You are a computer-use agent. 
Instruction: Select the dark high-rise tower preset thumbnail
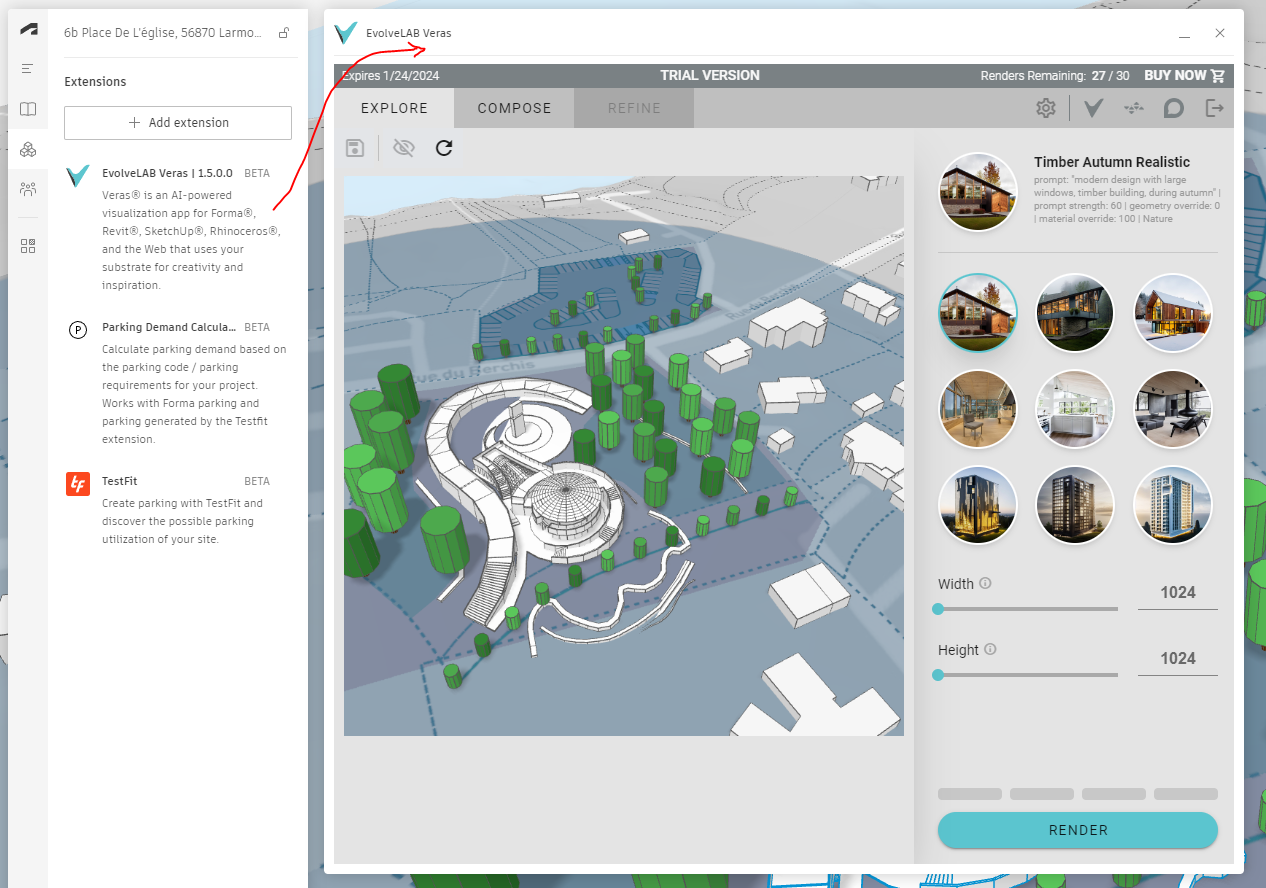click(1075, 505)
